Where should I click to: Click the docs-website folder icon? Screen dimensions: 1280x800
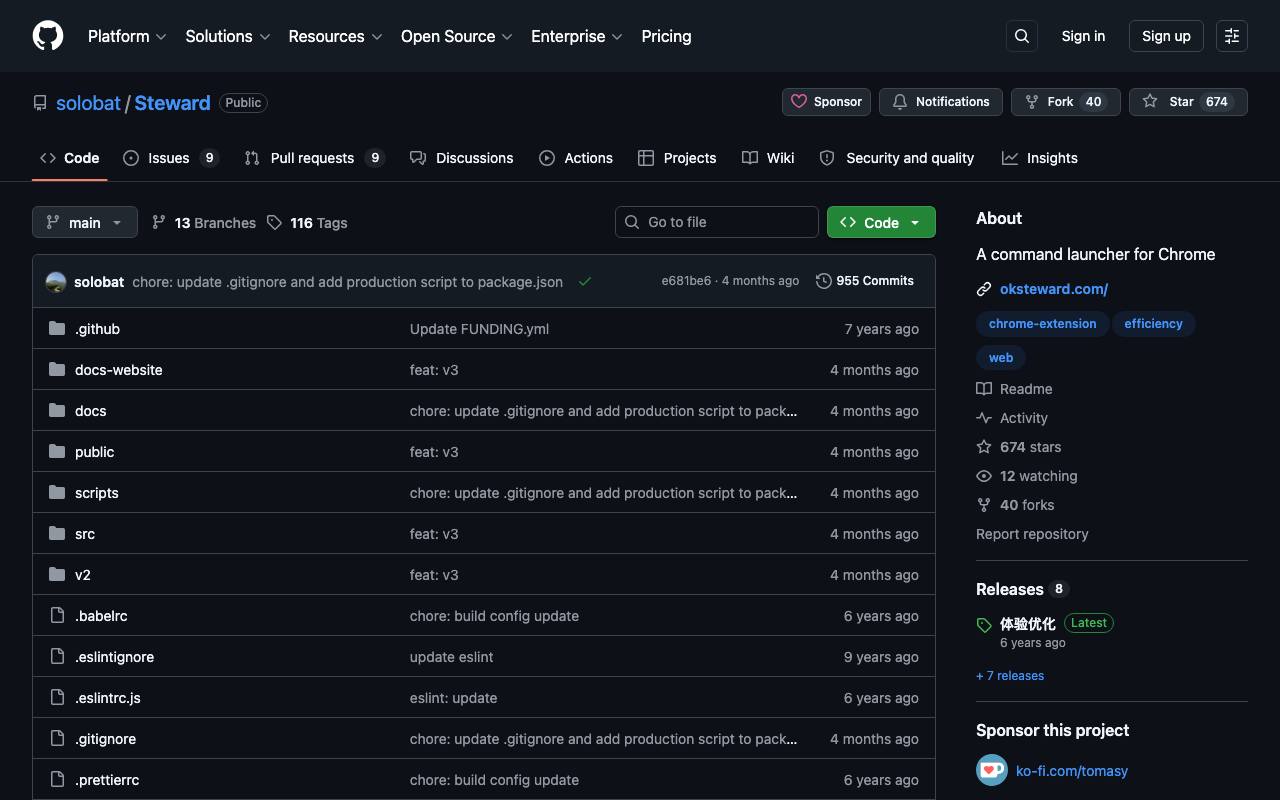(x=57, y=370)
